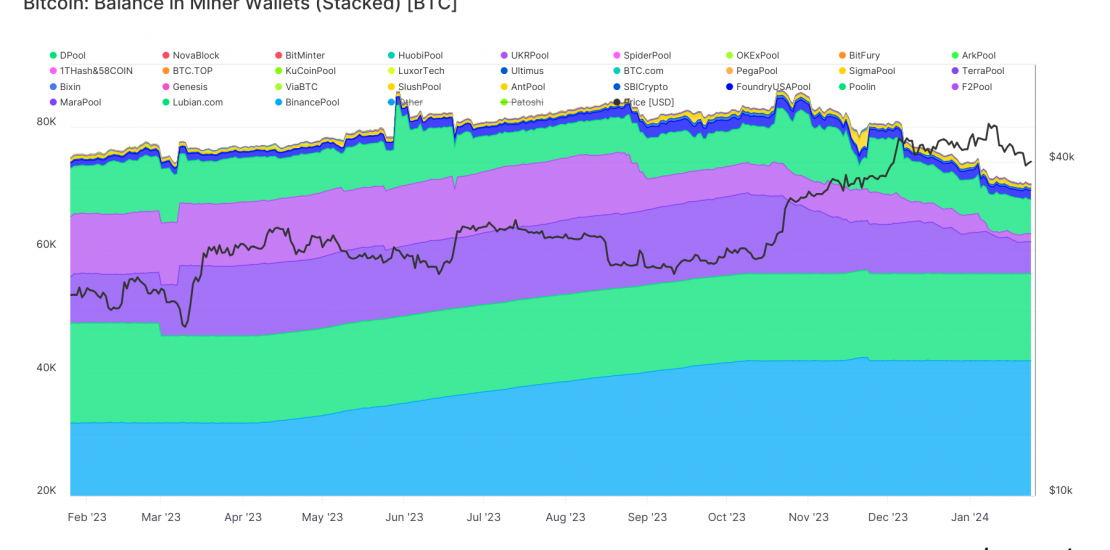Toggle the Price [USD] legend item
This screenshot has width=1110, height=550.
click(x=647, y=103)
